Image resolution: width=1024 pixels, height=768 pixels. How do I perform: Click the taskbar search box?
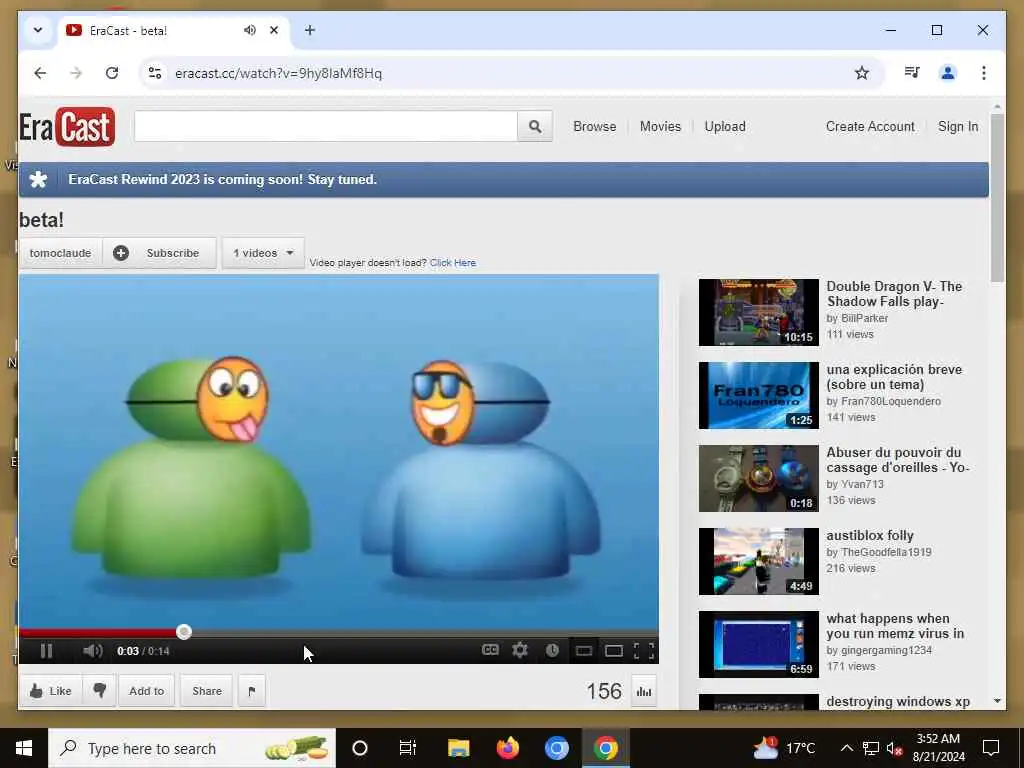tap(192, 748)
